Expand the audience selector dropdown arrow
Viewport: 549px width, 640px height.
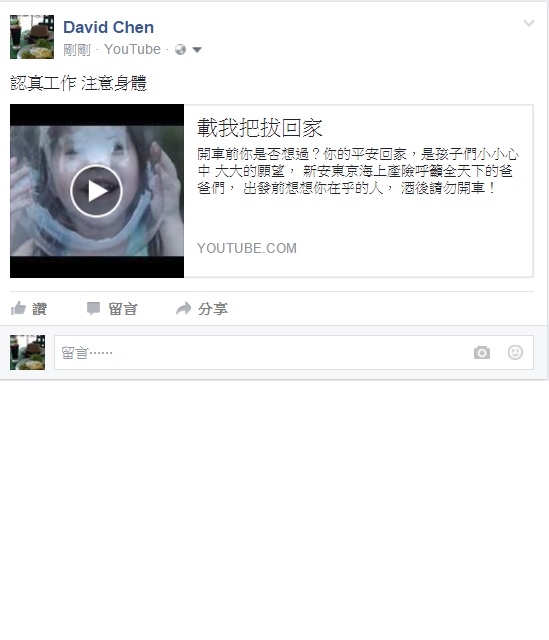point(197,50)
